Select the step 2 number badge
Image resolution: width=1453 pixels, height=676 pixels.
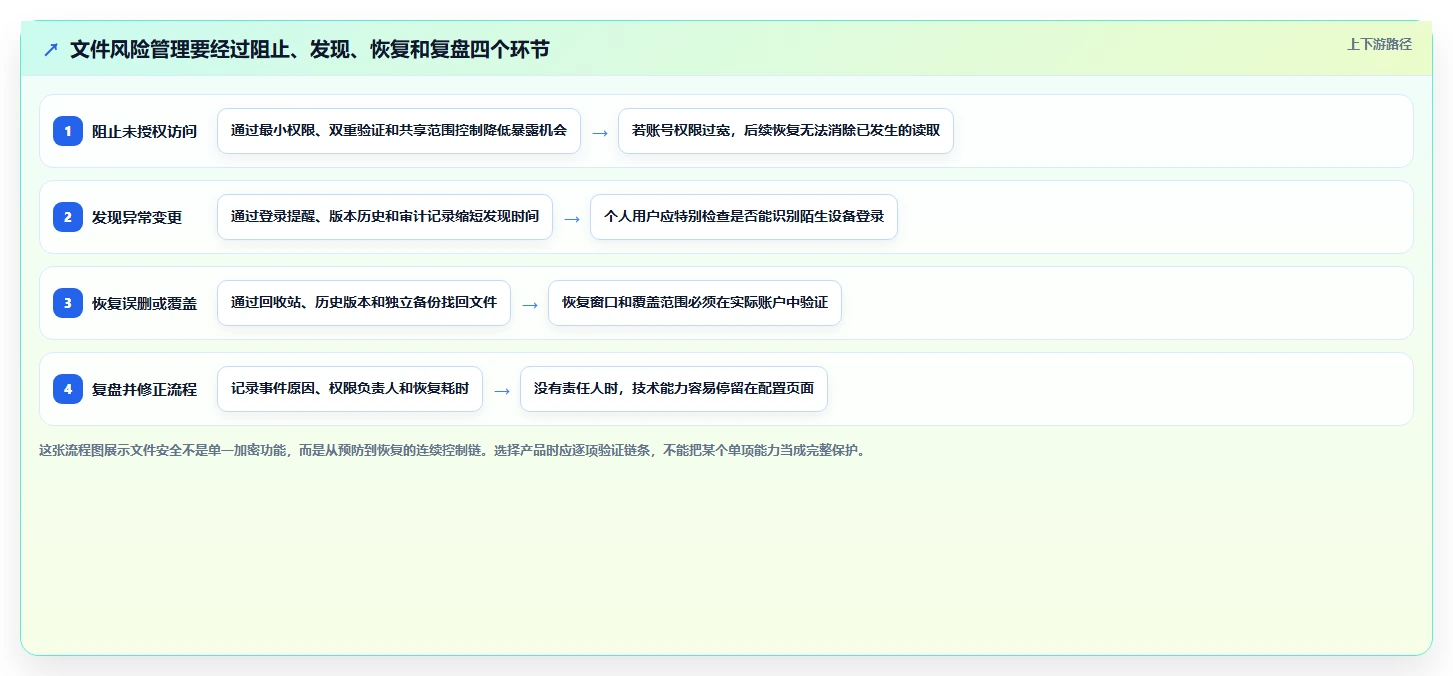[68, 217]
